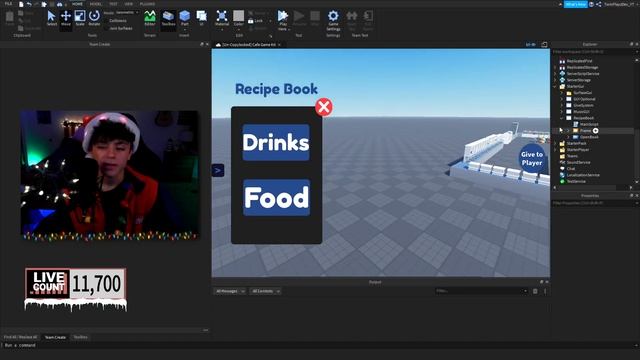The image size is (640, 360).
Task: Click the Drinks button in viewport
Action: coord(276,142)
